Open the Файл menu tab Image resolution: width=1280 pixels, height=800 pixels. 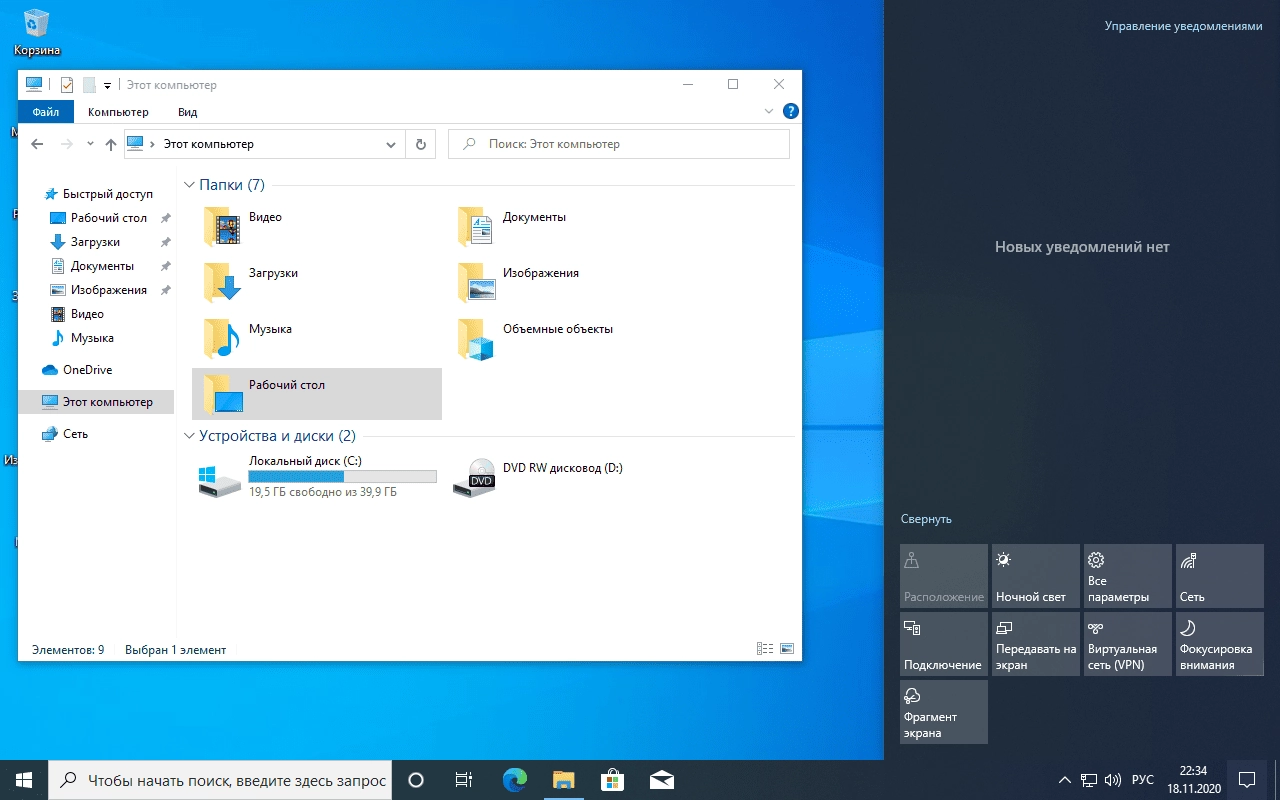[46, 112]
